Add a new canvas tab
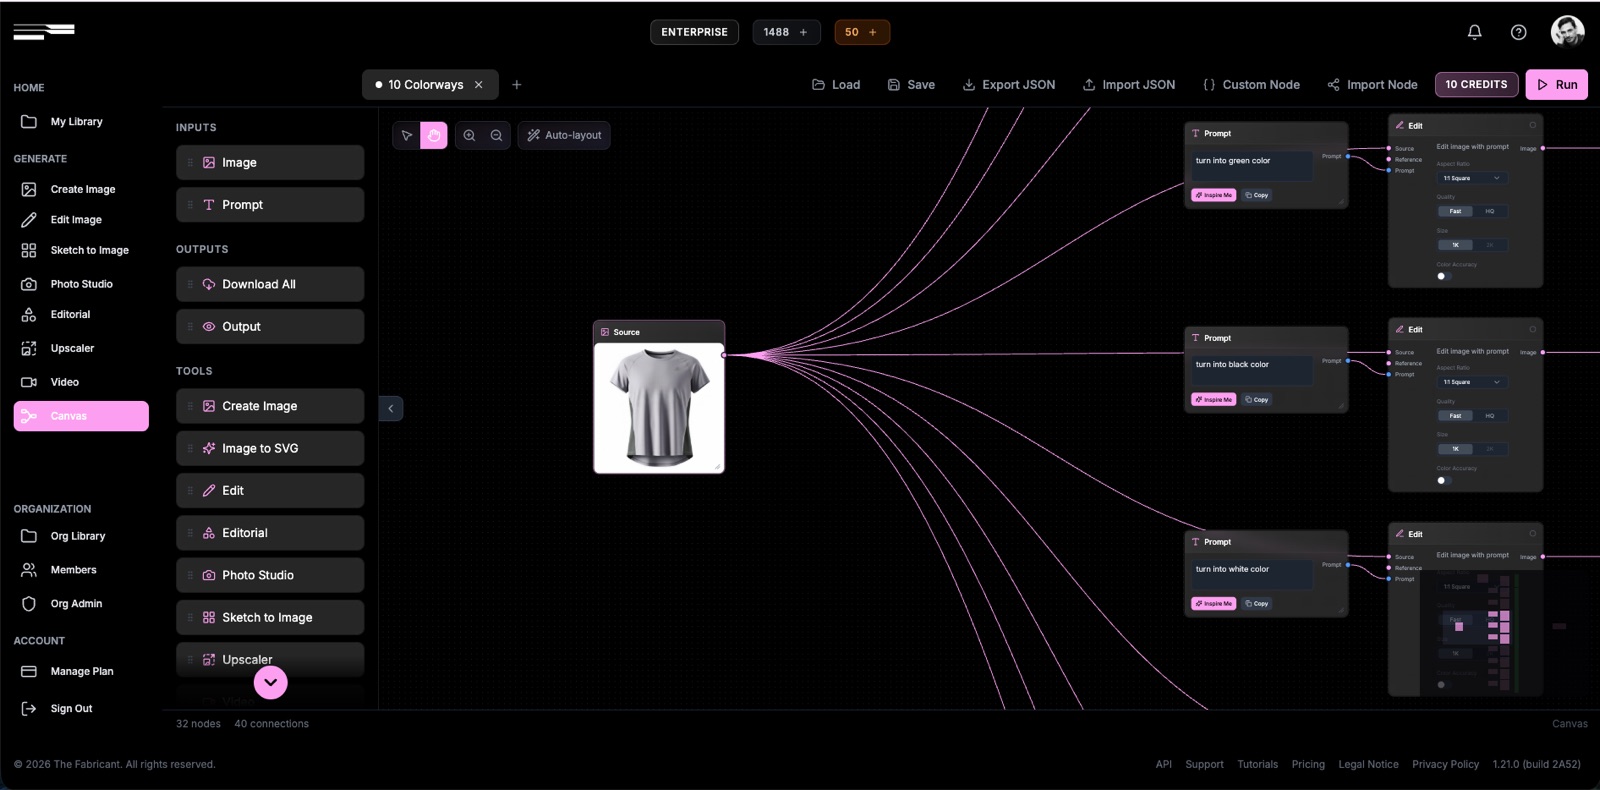Screen dimensions: 1600x790 tap(517, 85)
